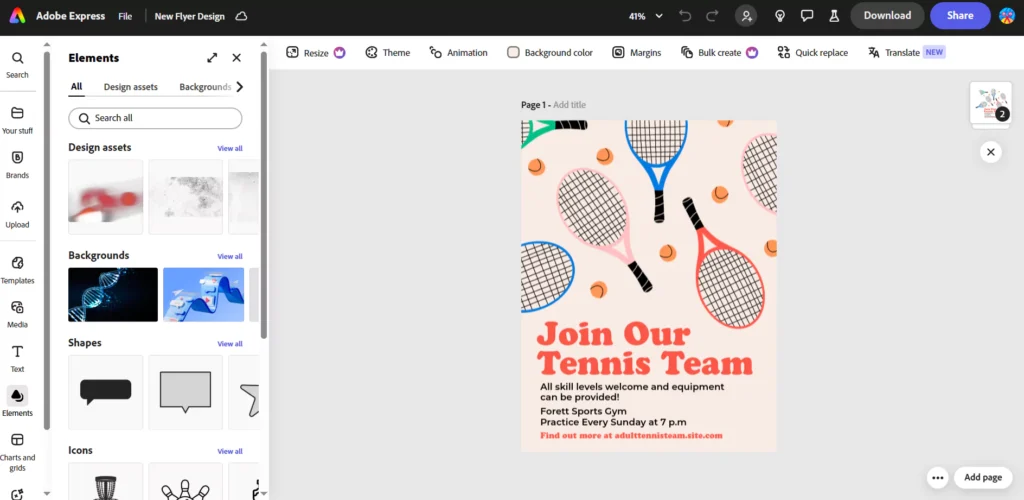Viewport: 1024px width, 500px height.
Task: Switch to the Design assets tab
Action: pyautogui.click(x=131, y=87)
